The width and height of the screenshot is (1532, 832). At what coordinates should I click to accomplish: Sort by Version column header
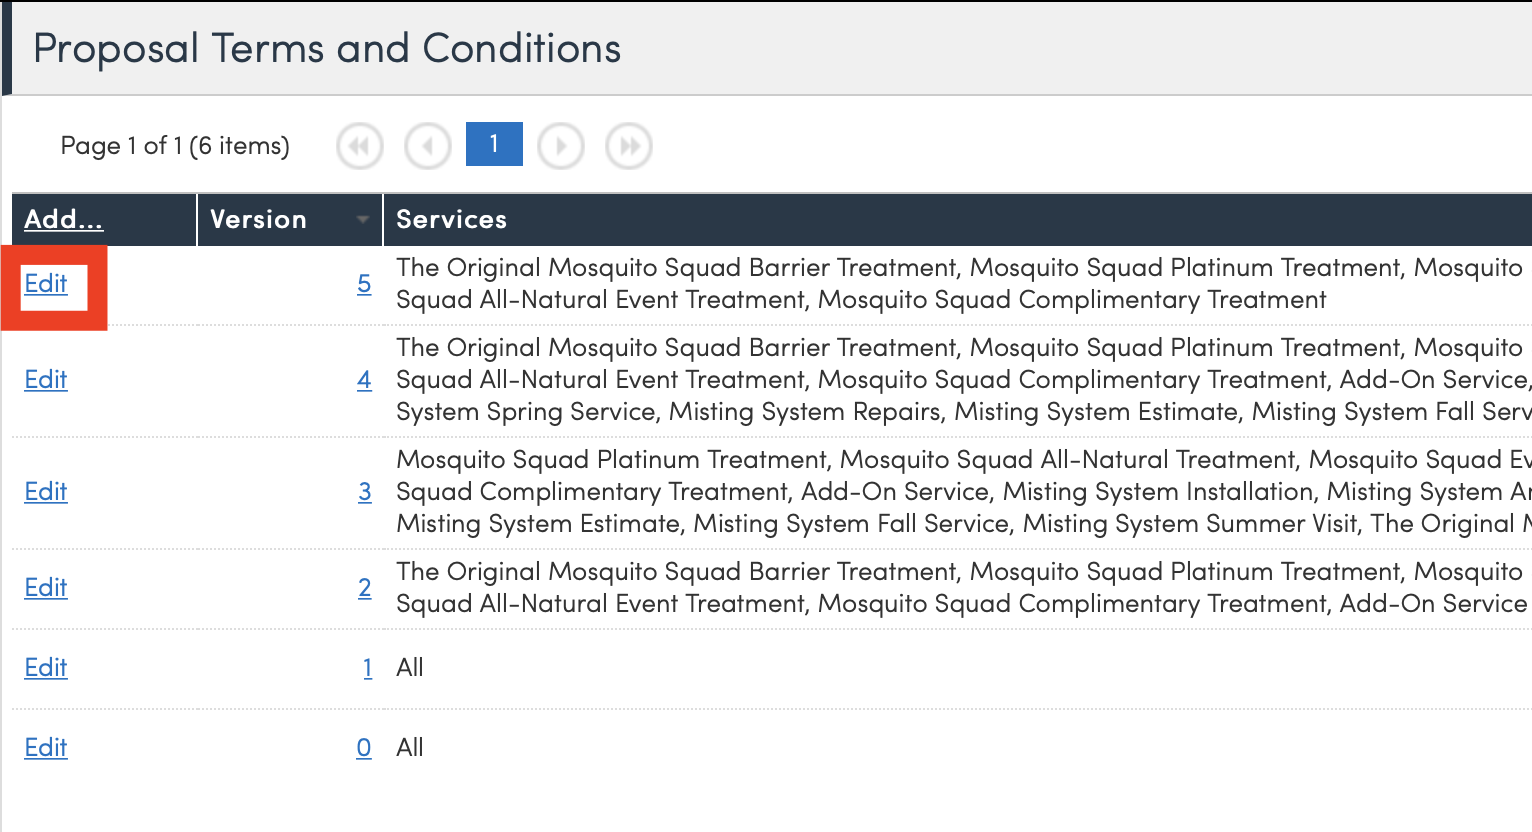(x=258, y=220)
